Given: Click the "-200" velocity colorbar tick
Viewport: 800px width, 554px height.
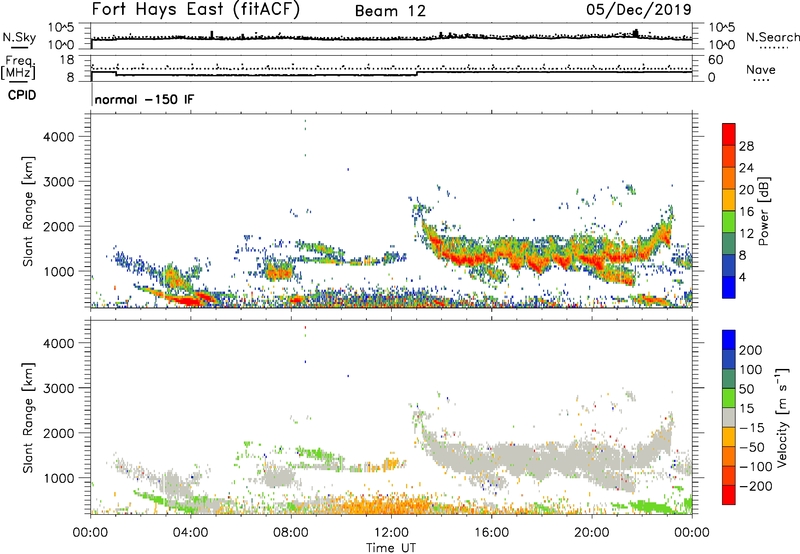Looking at the screenshot, I should 755,486.
